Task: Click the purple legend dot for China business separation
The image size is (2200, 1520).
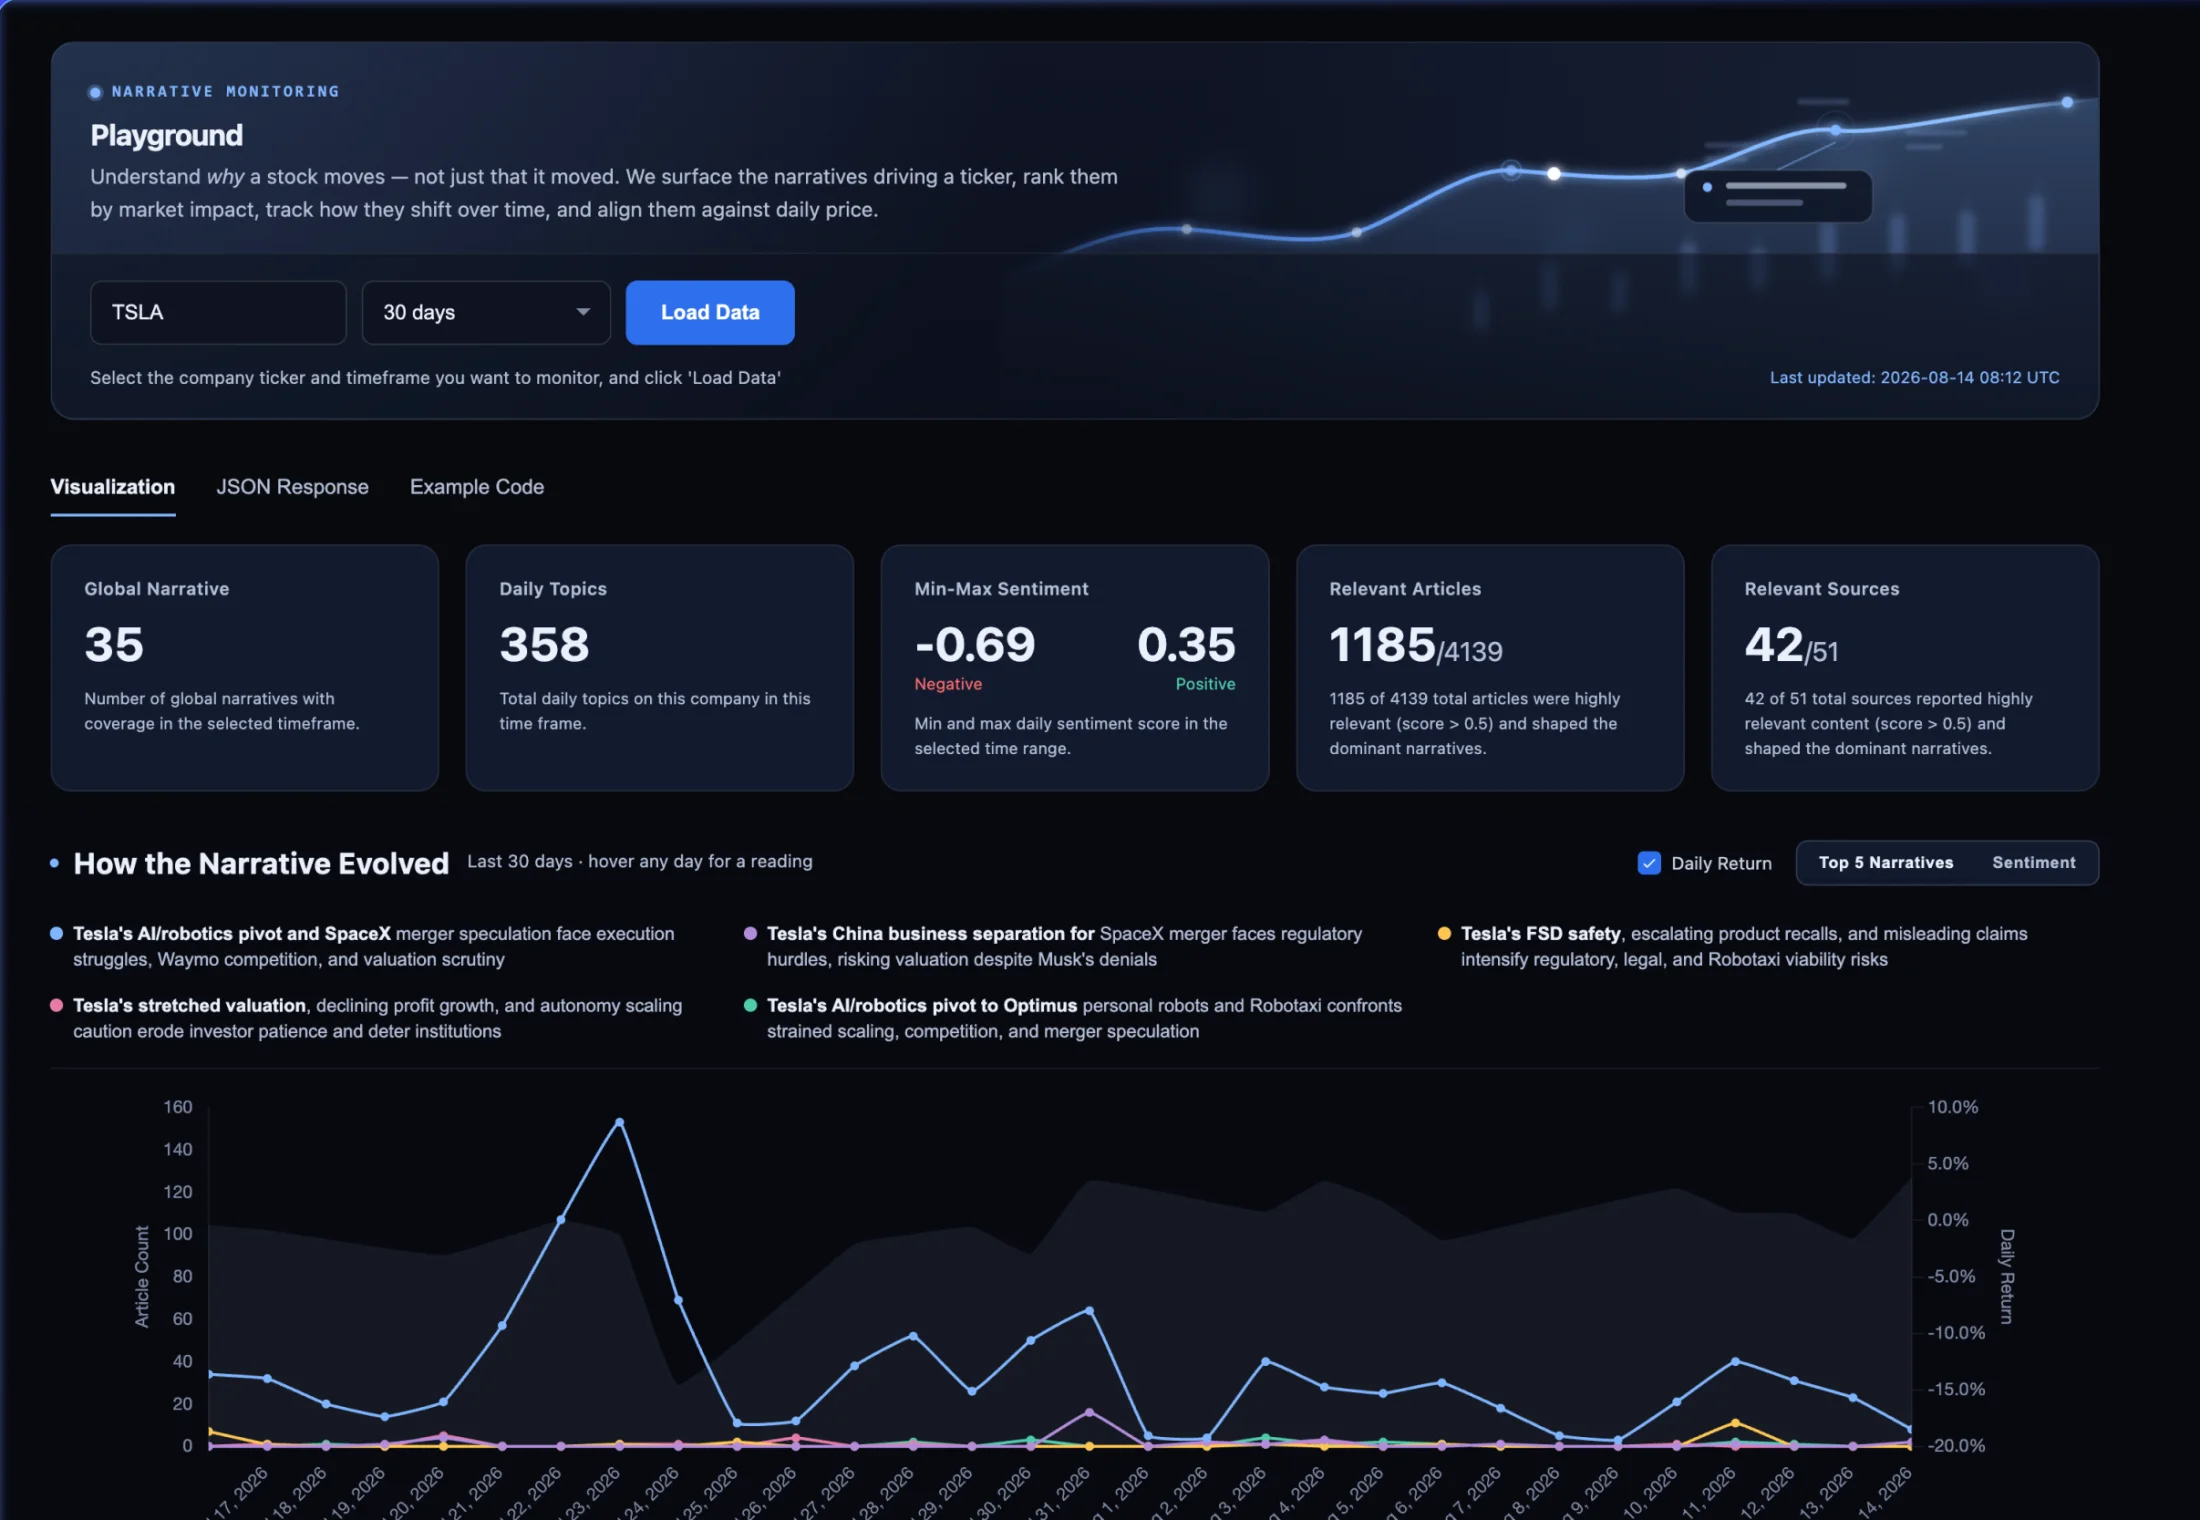Action: pos(750,933)
